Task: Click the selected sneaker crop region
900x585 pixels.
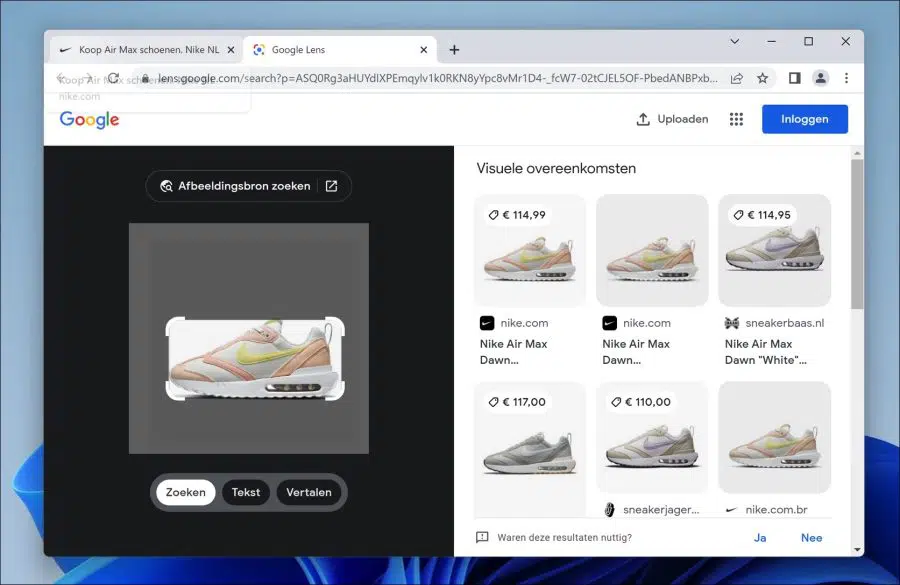Action: (255, 358)
